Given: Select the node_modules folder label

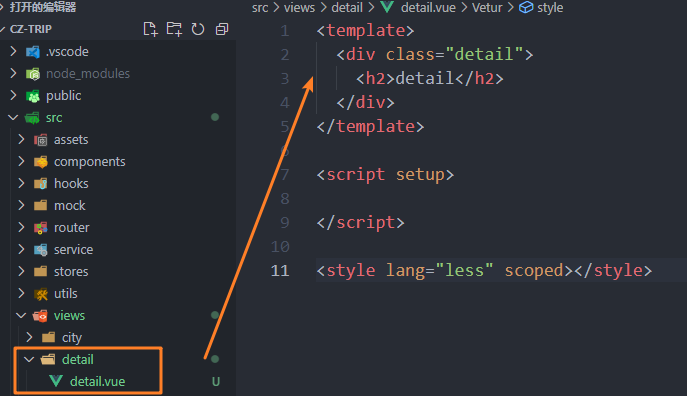Looking at the screenshot, I should (x=88, y=74).
